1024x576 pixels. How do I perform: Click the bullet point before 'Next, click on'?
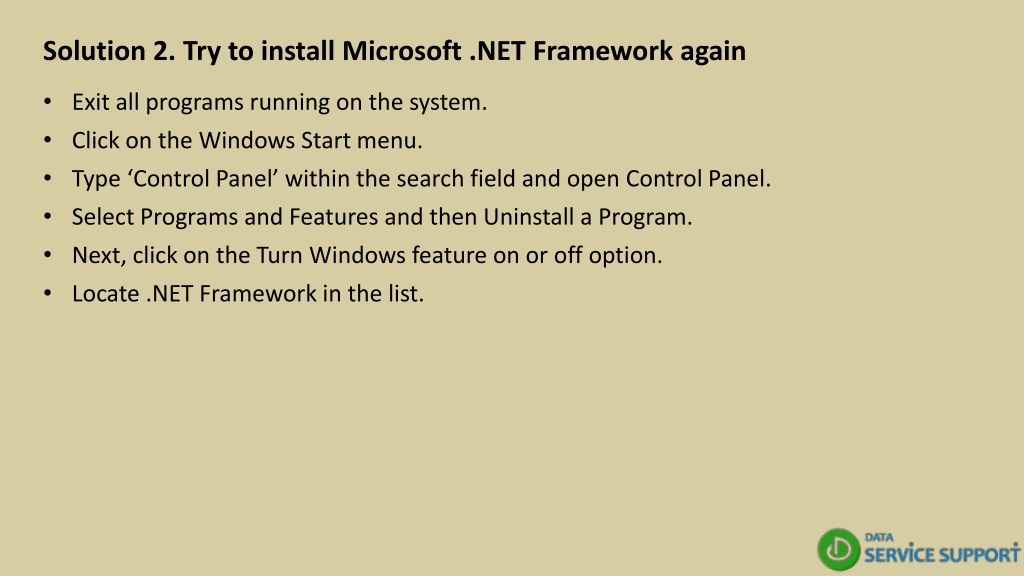coord(48,255)
